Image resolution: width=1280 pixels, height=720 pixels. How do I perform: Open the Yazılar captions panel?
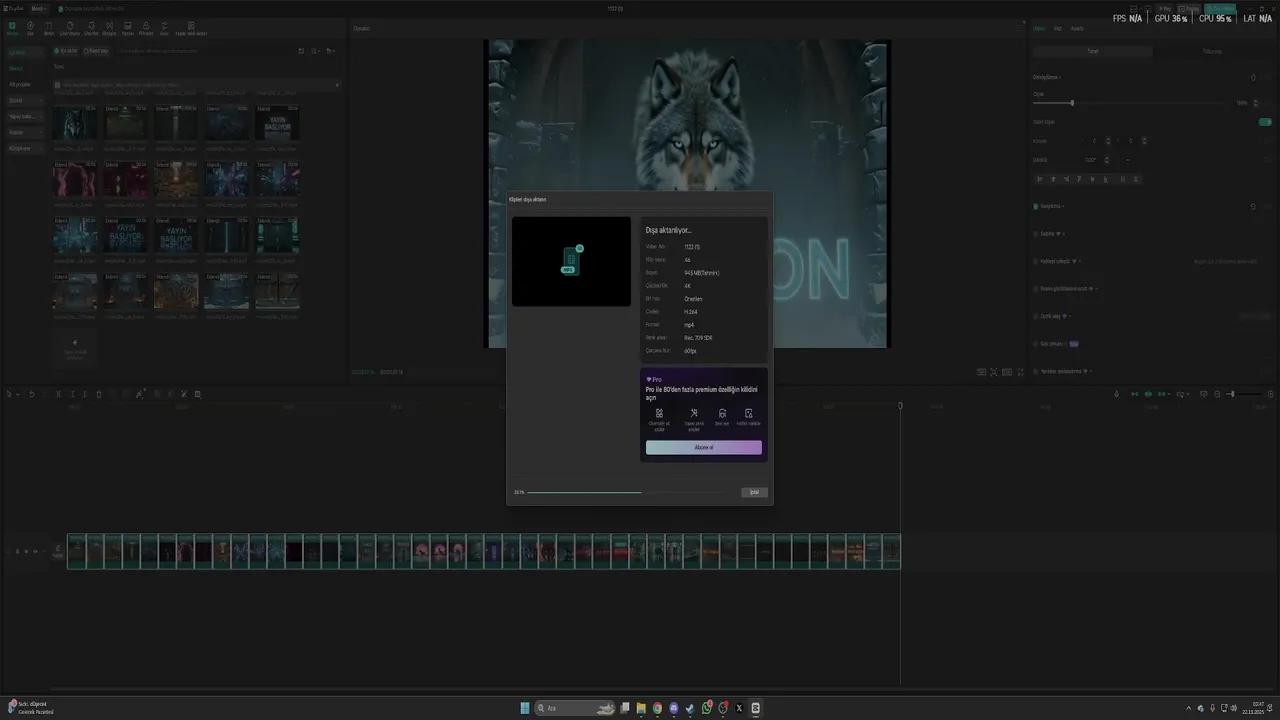(x=127, y=28)
